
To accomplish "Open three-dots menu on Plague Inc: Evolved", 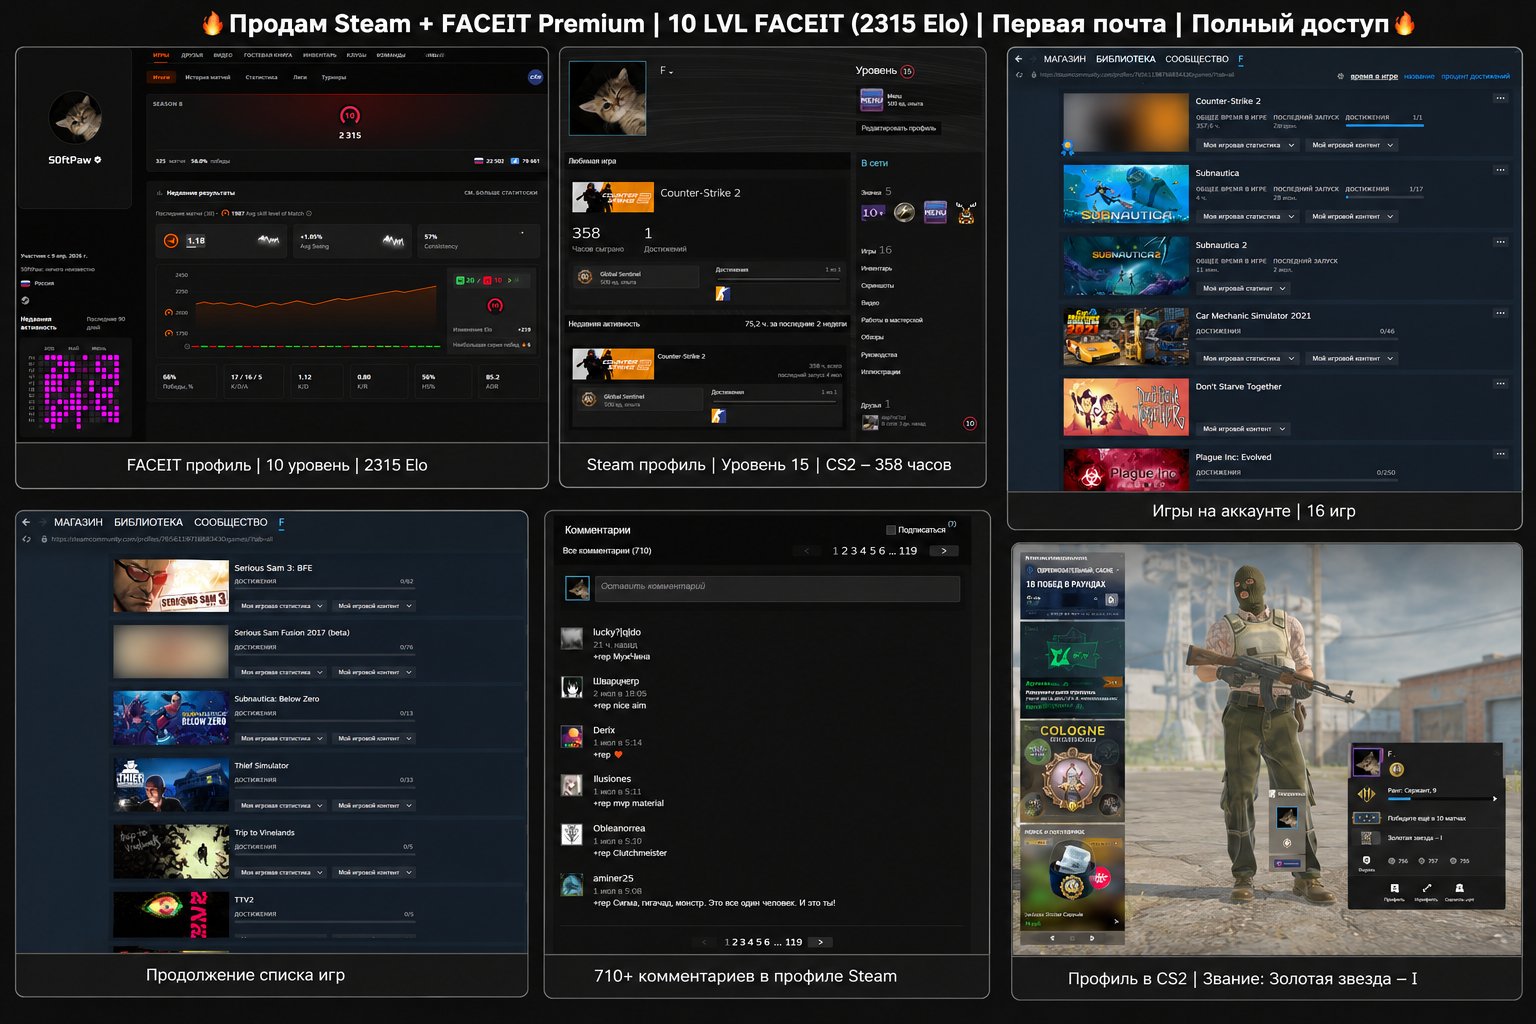I will pyautogui.click(x=1500, y=454).
